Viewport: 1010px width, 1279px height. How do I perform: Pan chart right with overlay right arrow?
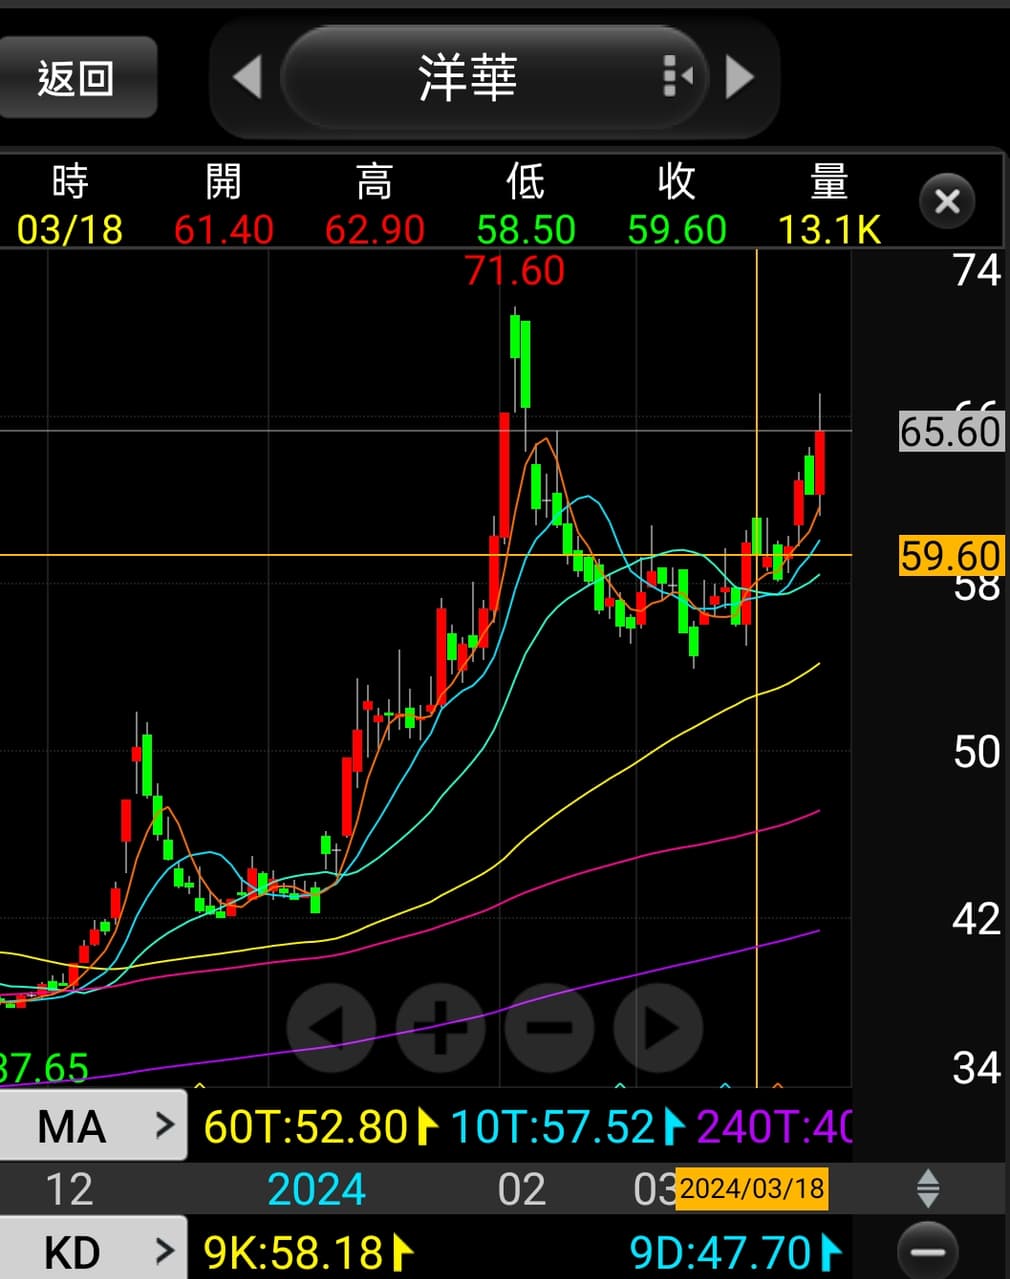pyautogui.click(x=658, y=1027)
